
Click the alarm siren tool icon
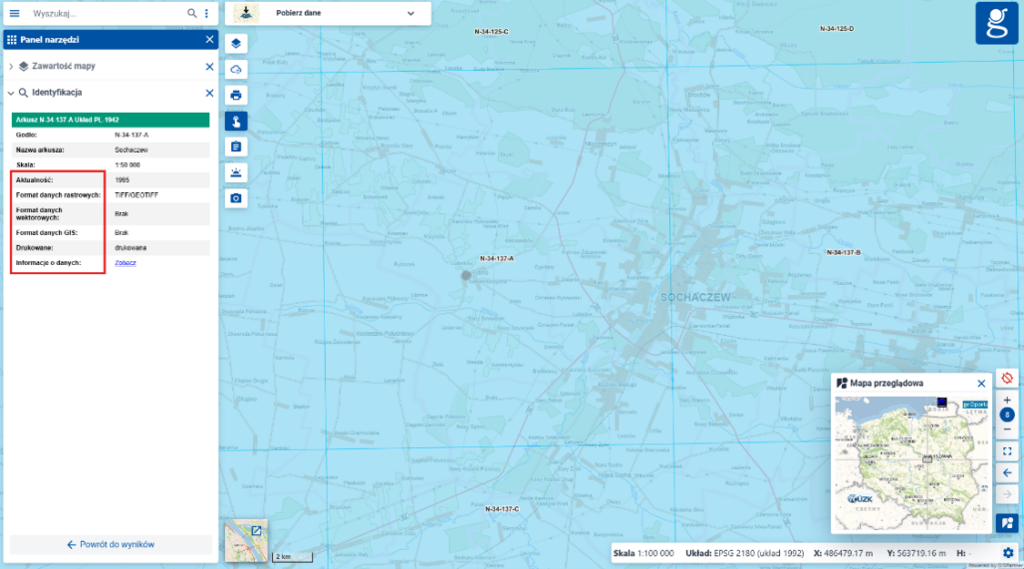tap(236, 172)
